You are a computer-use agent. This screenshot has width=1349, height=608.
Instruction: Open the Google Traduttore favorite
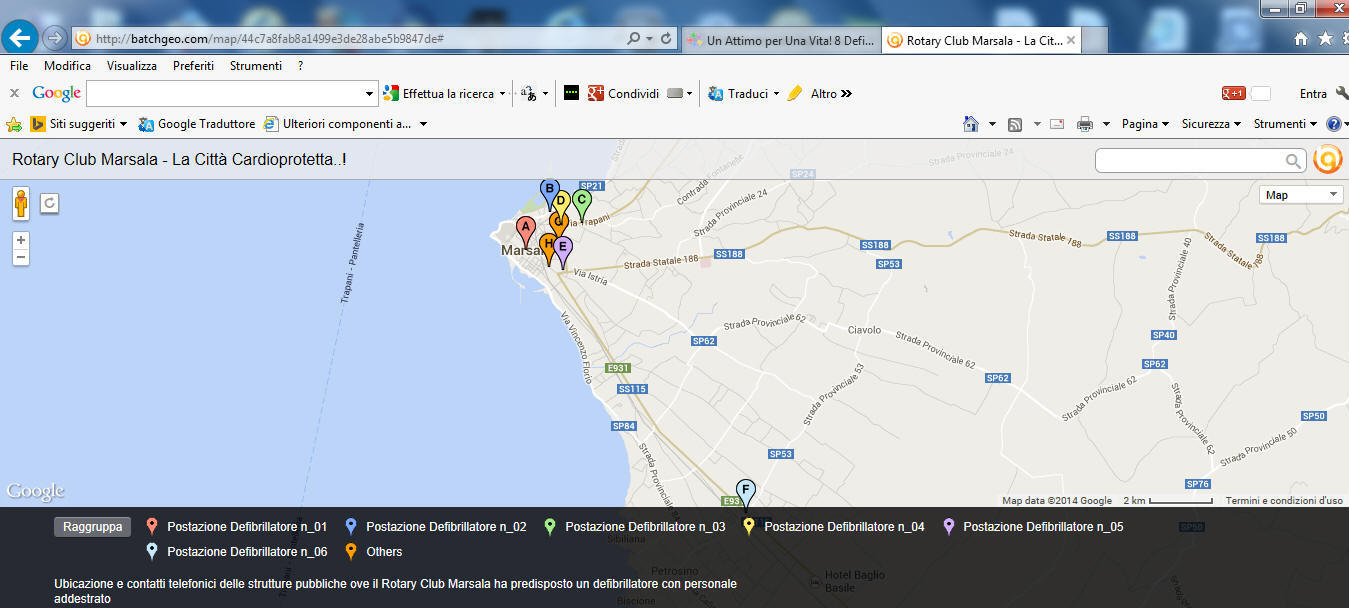(197, 124)
